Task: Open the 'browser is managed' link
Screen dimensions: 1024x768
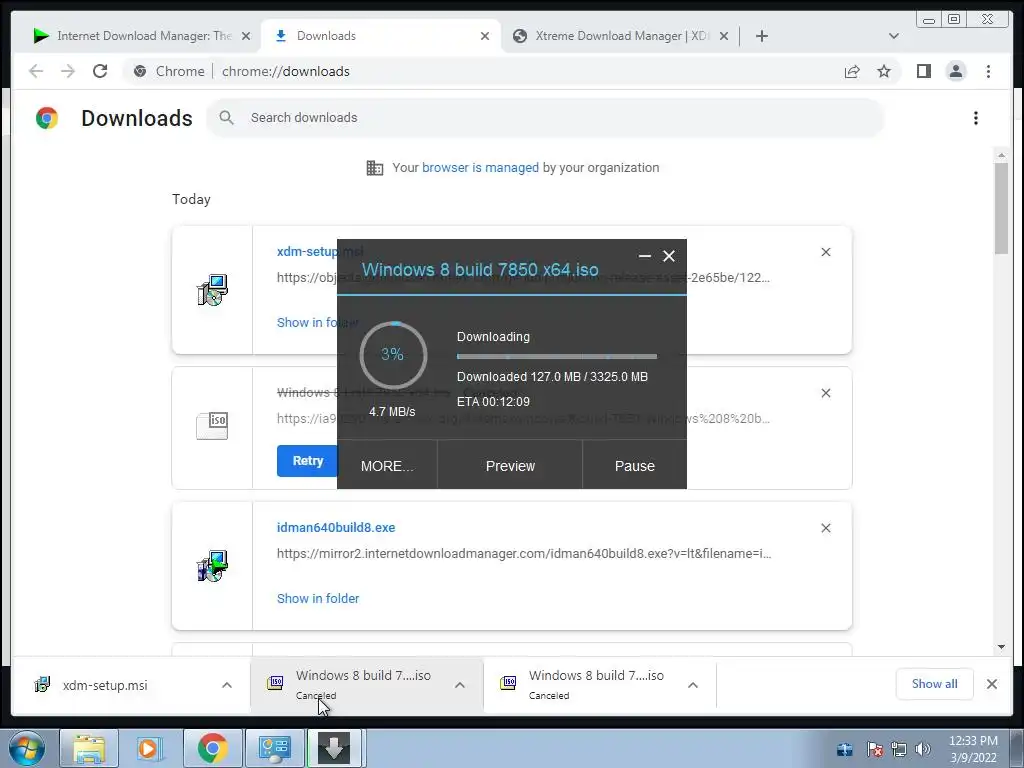Action: (480, 168)
